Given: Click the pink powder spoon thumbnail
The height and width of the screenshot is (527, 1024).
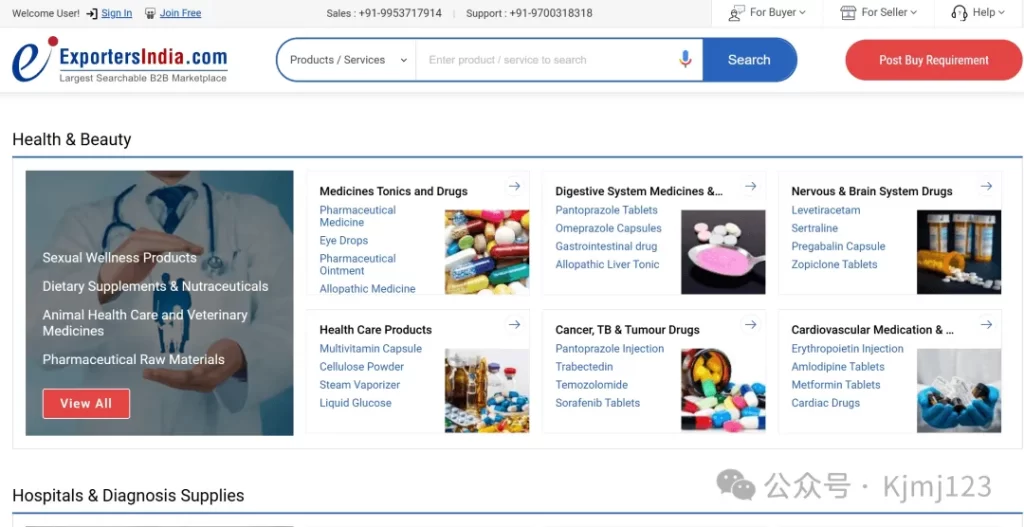Looking at the screenshot, I should coord(723,252).
